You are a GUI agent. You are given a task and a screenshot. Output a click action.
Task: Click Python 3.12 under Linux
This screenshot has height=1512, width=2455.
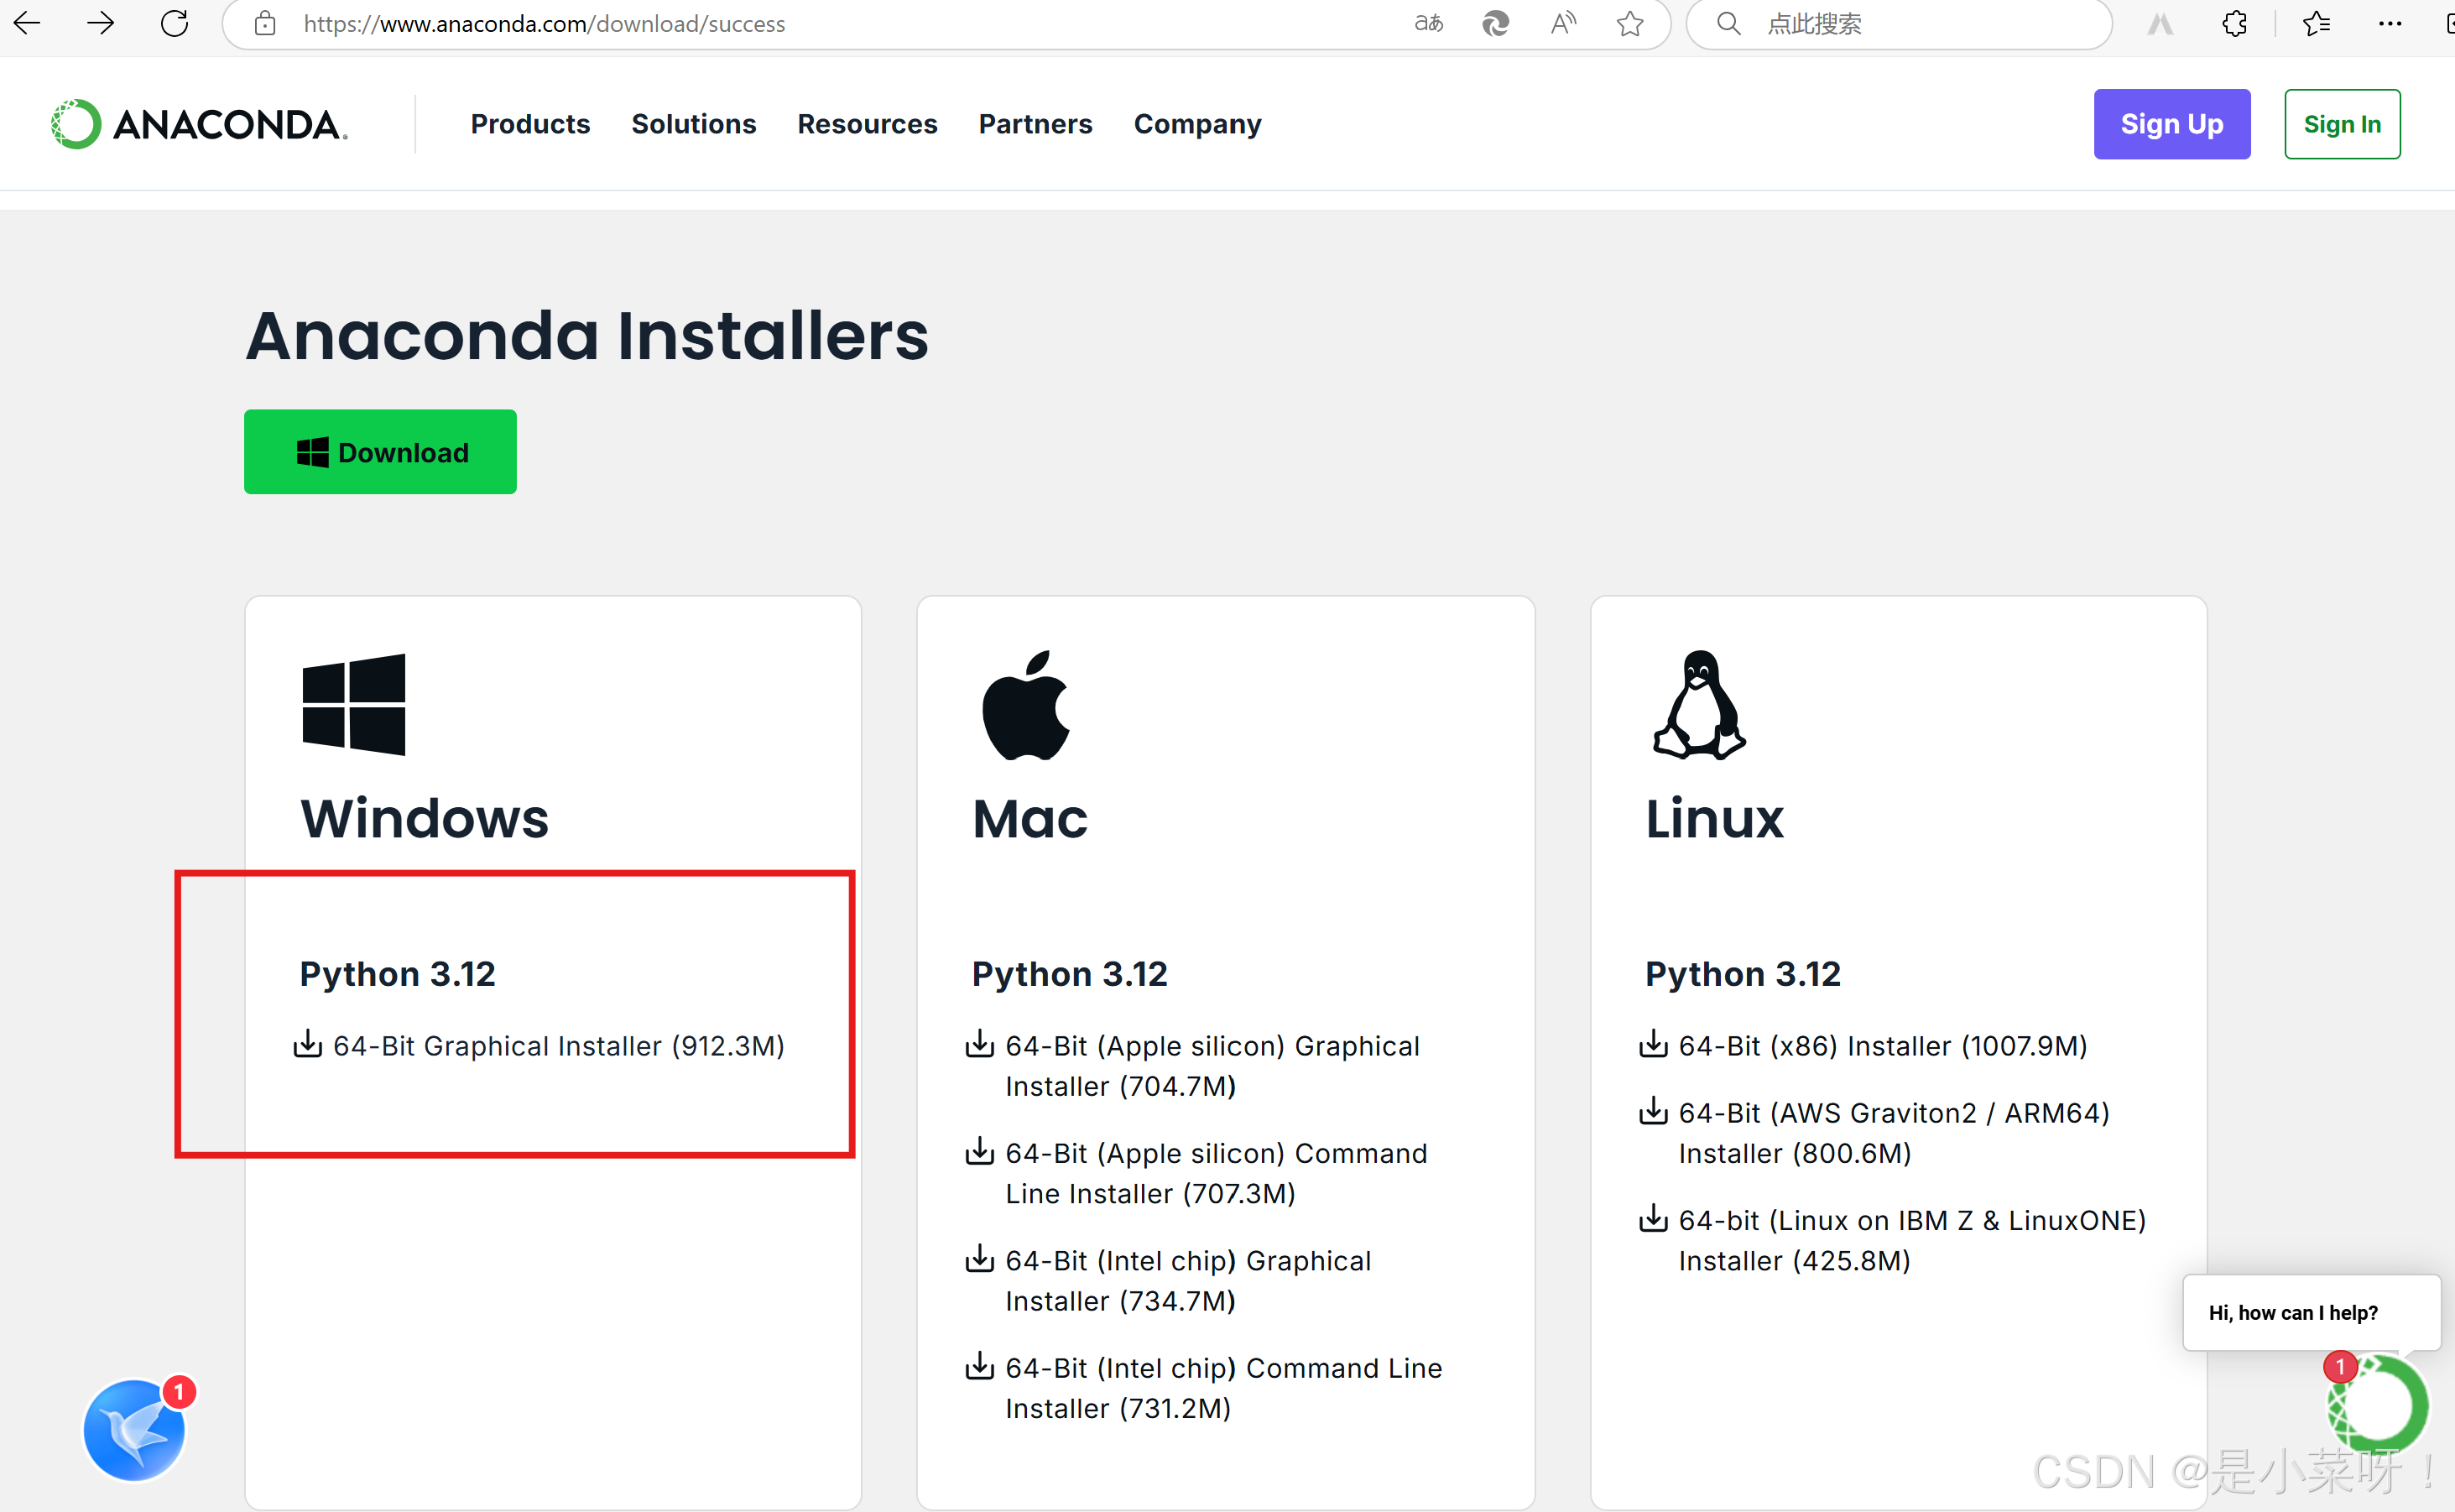[1743, 974]
